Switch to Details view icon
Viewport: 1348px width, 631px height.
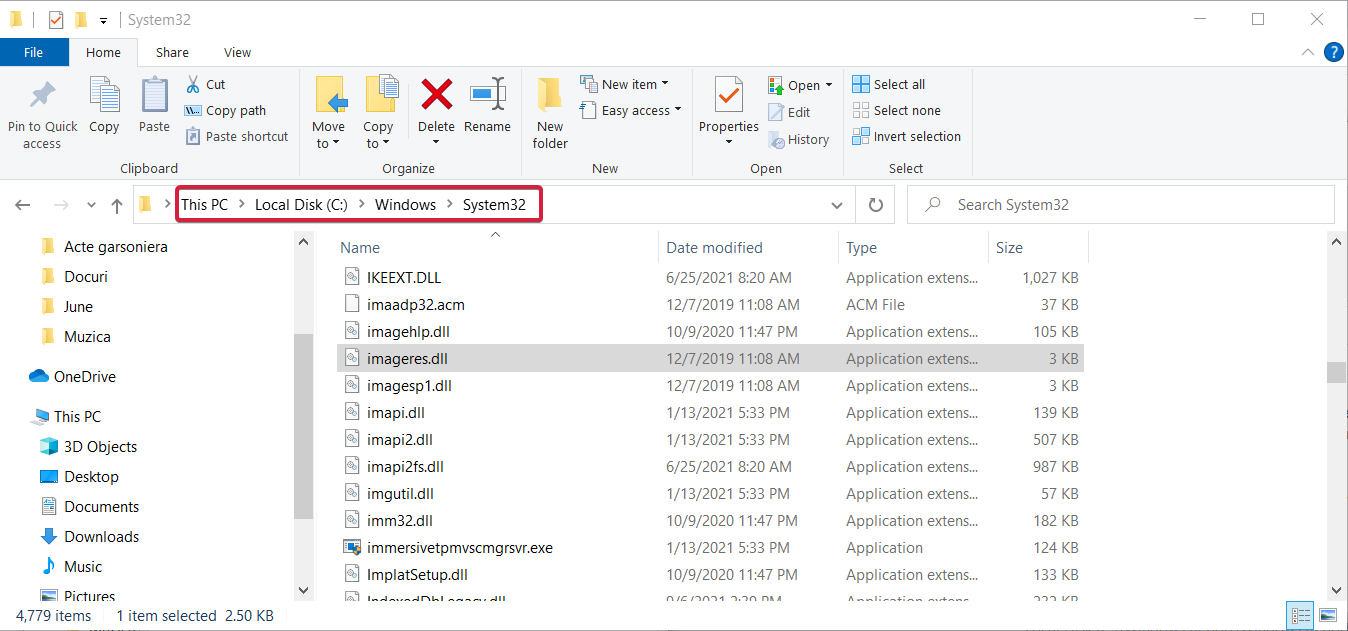coord(1301,615)
